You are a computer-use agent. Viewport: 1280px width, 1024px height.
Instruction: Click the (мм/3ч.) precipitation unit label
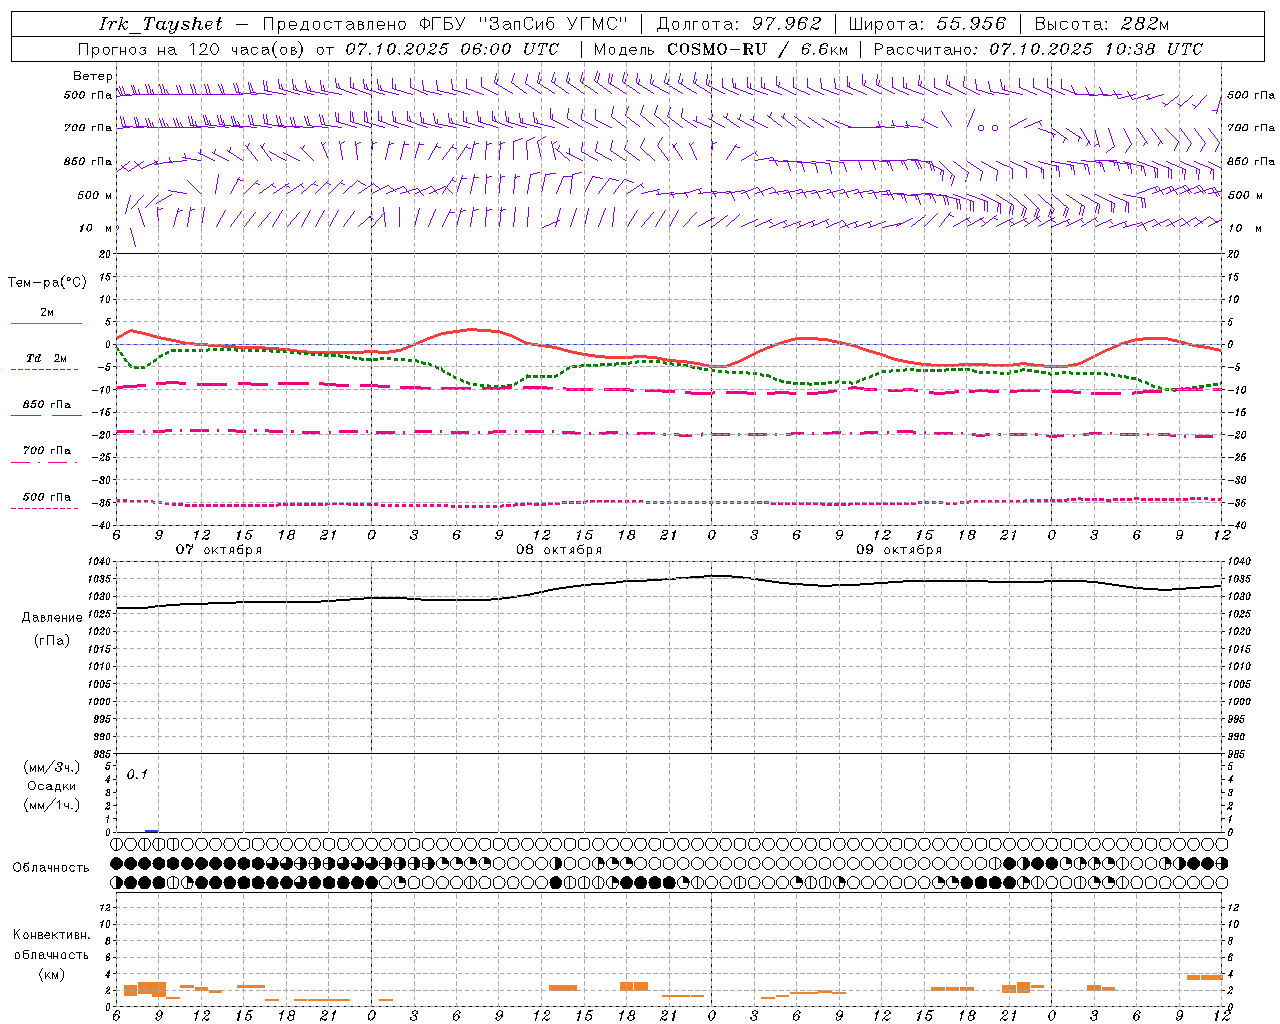(52, 767)
